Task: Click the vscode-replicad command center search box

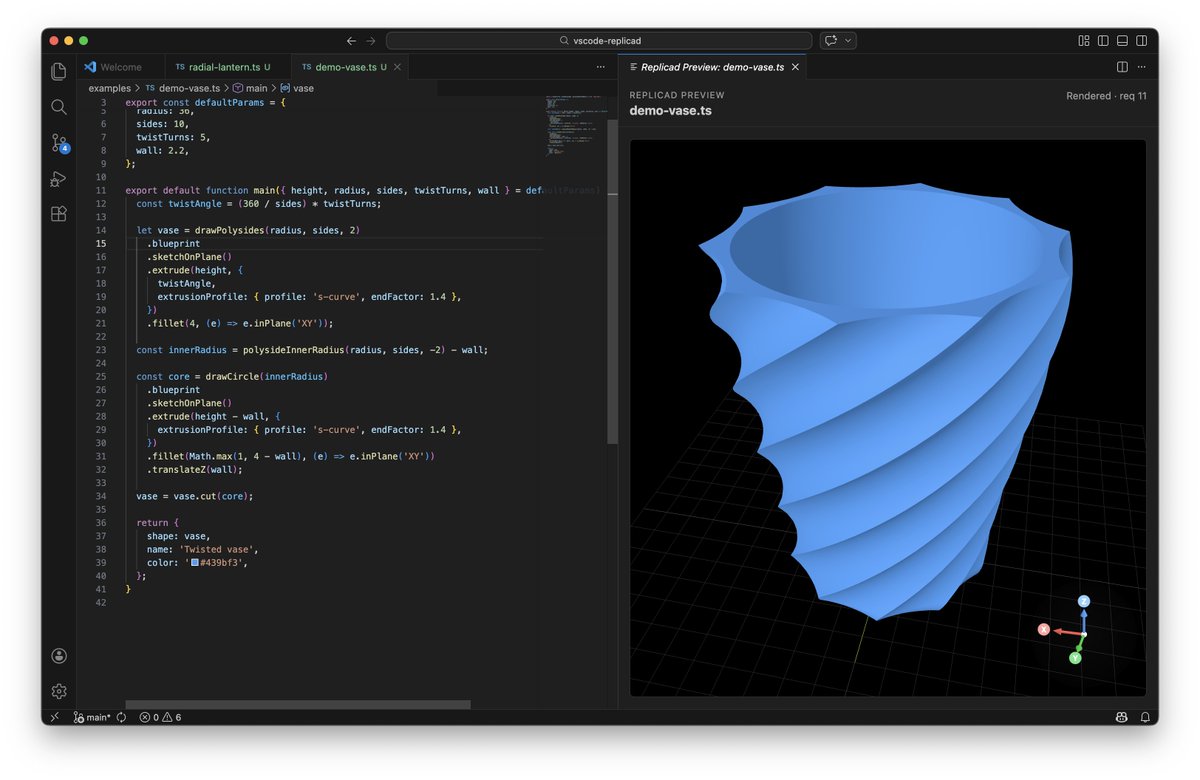Action: 599,41
